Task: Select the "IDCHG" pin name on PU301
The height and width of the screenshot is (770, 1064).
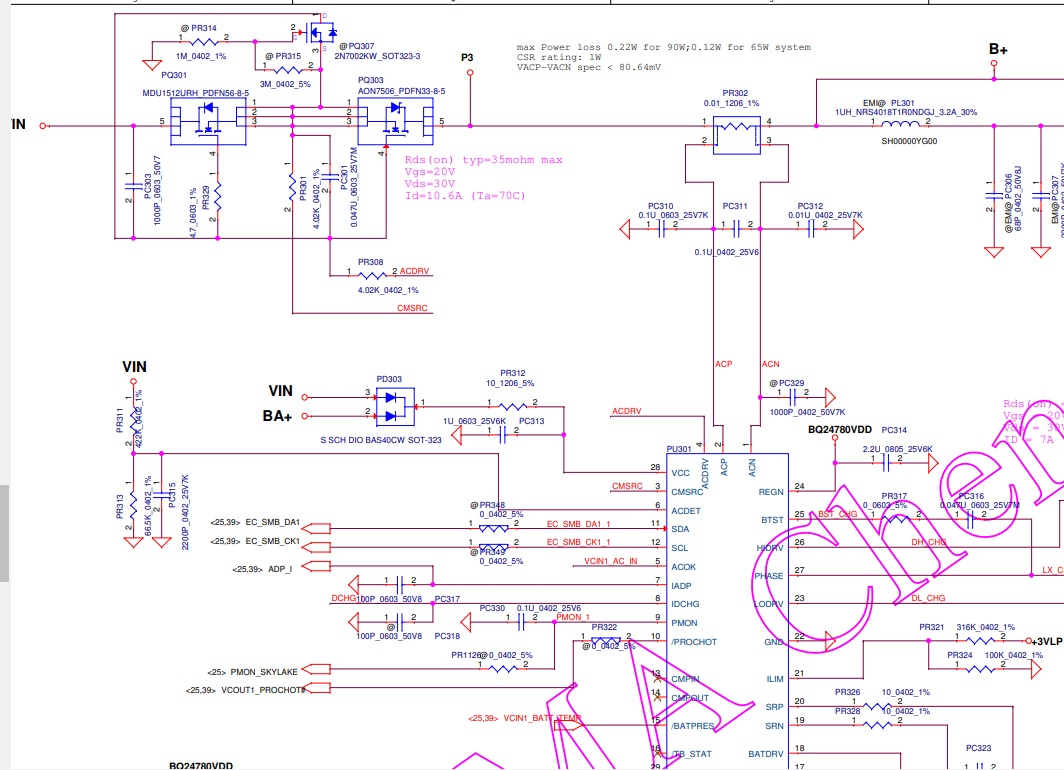Action: pos(685,604)
